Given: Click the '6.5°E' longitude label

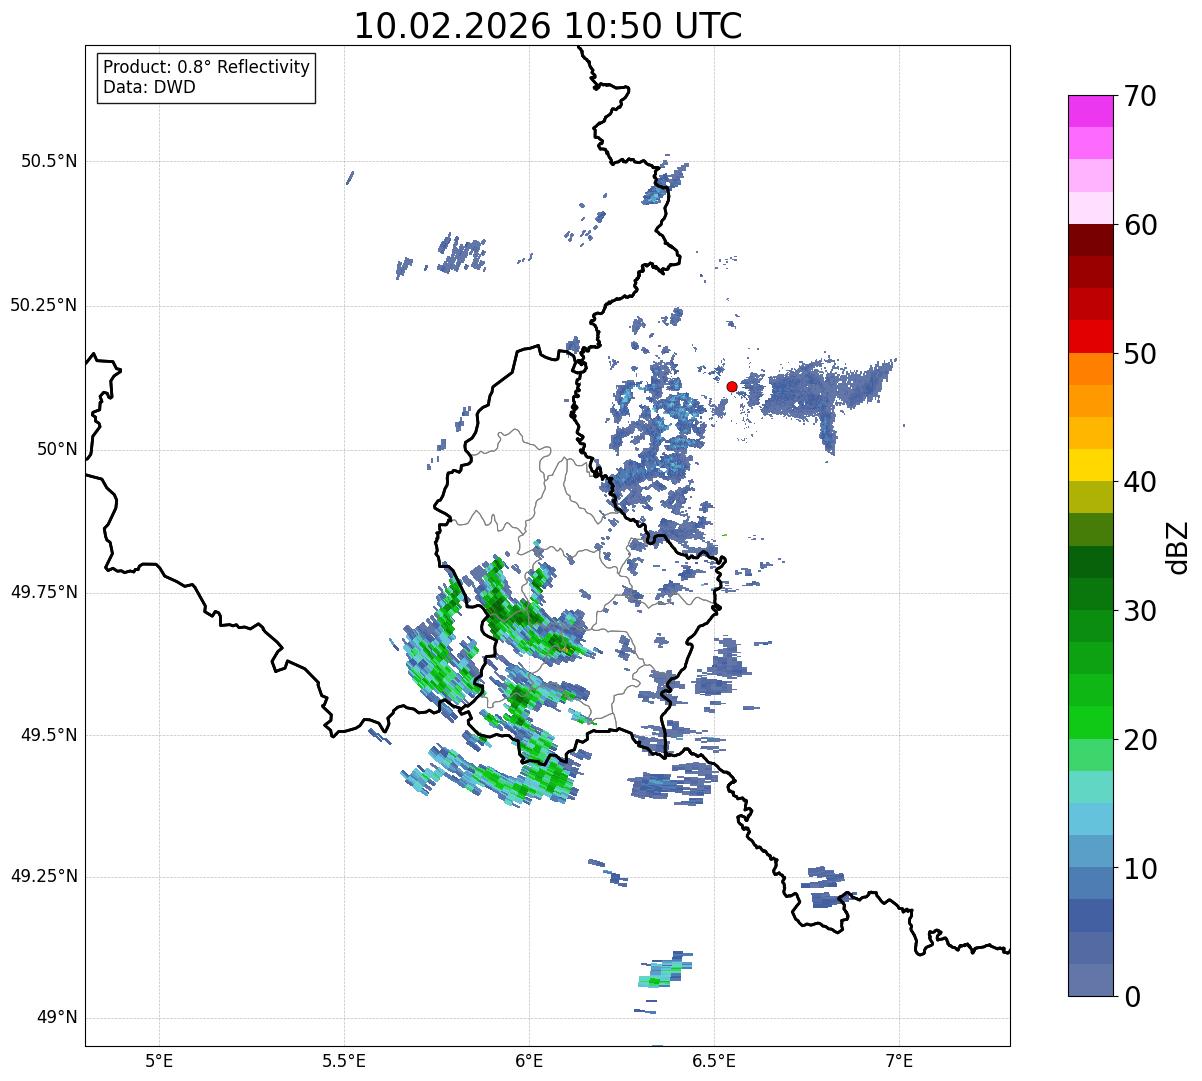Looking at the screenshot, I should click(714, 1060).
